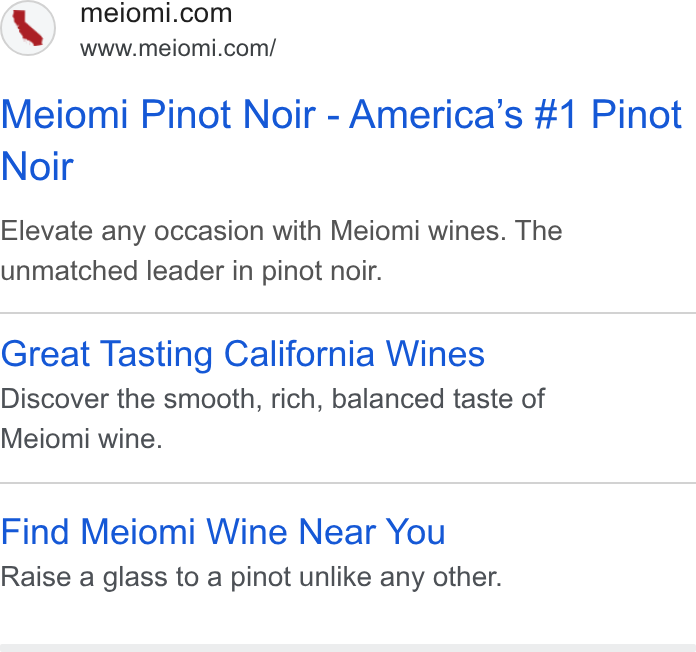Open the meiomi.com site name
The height and width of the screenshot is (652, 696).
point(156,13)
